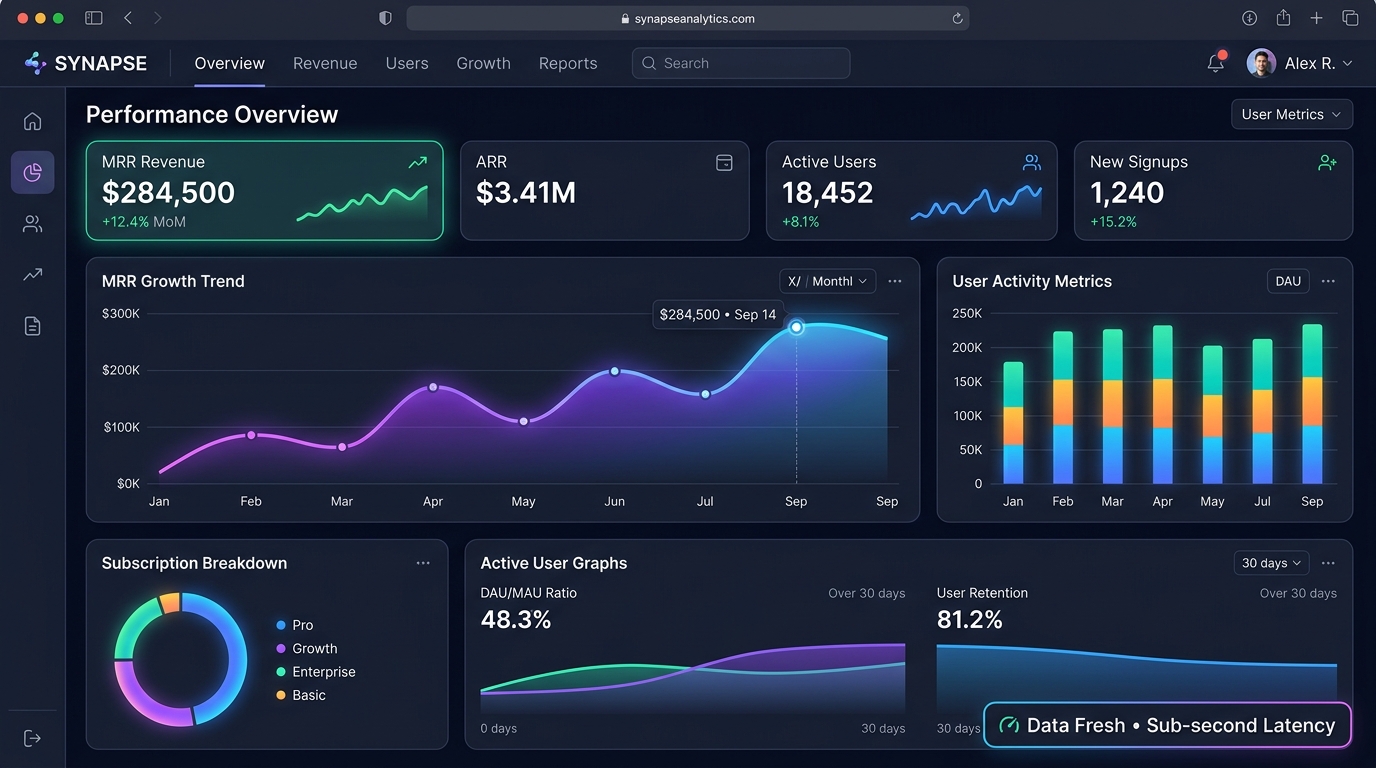
Task: Click the gauge icon in Data Fresh badge
Action: click(x=1009, y=726)
